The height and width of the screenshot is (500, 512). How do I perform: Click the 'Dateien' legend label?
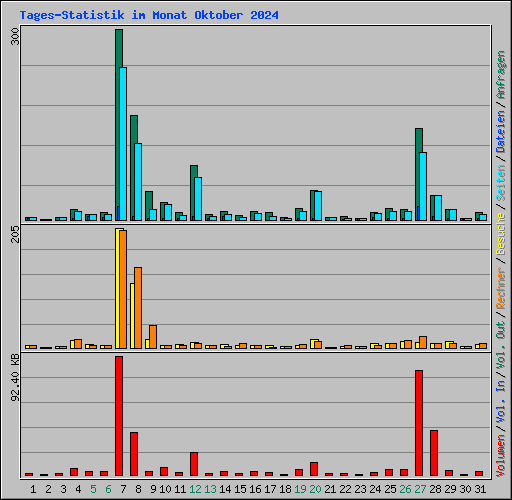[x=501, y=131]
